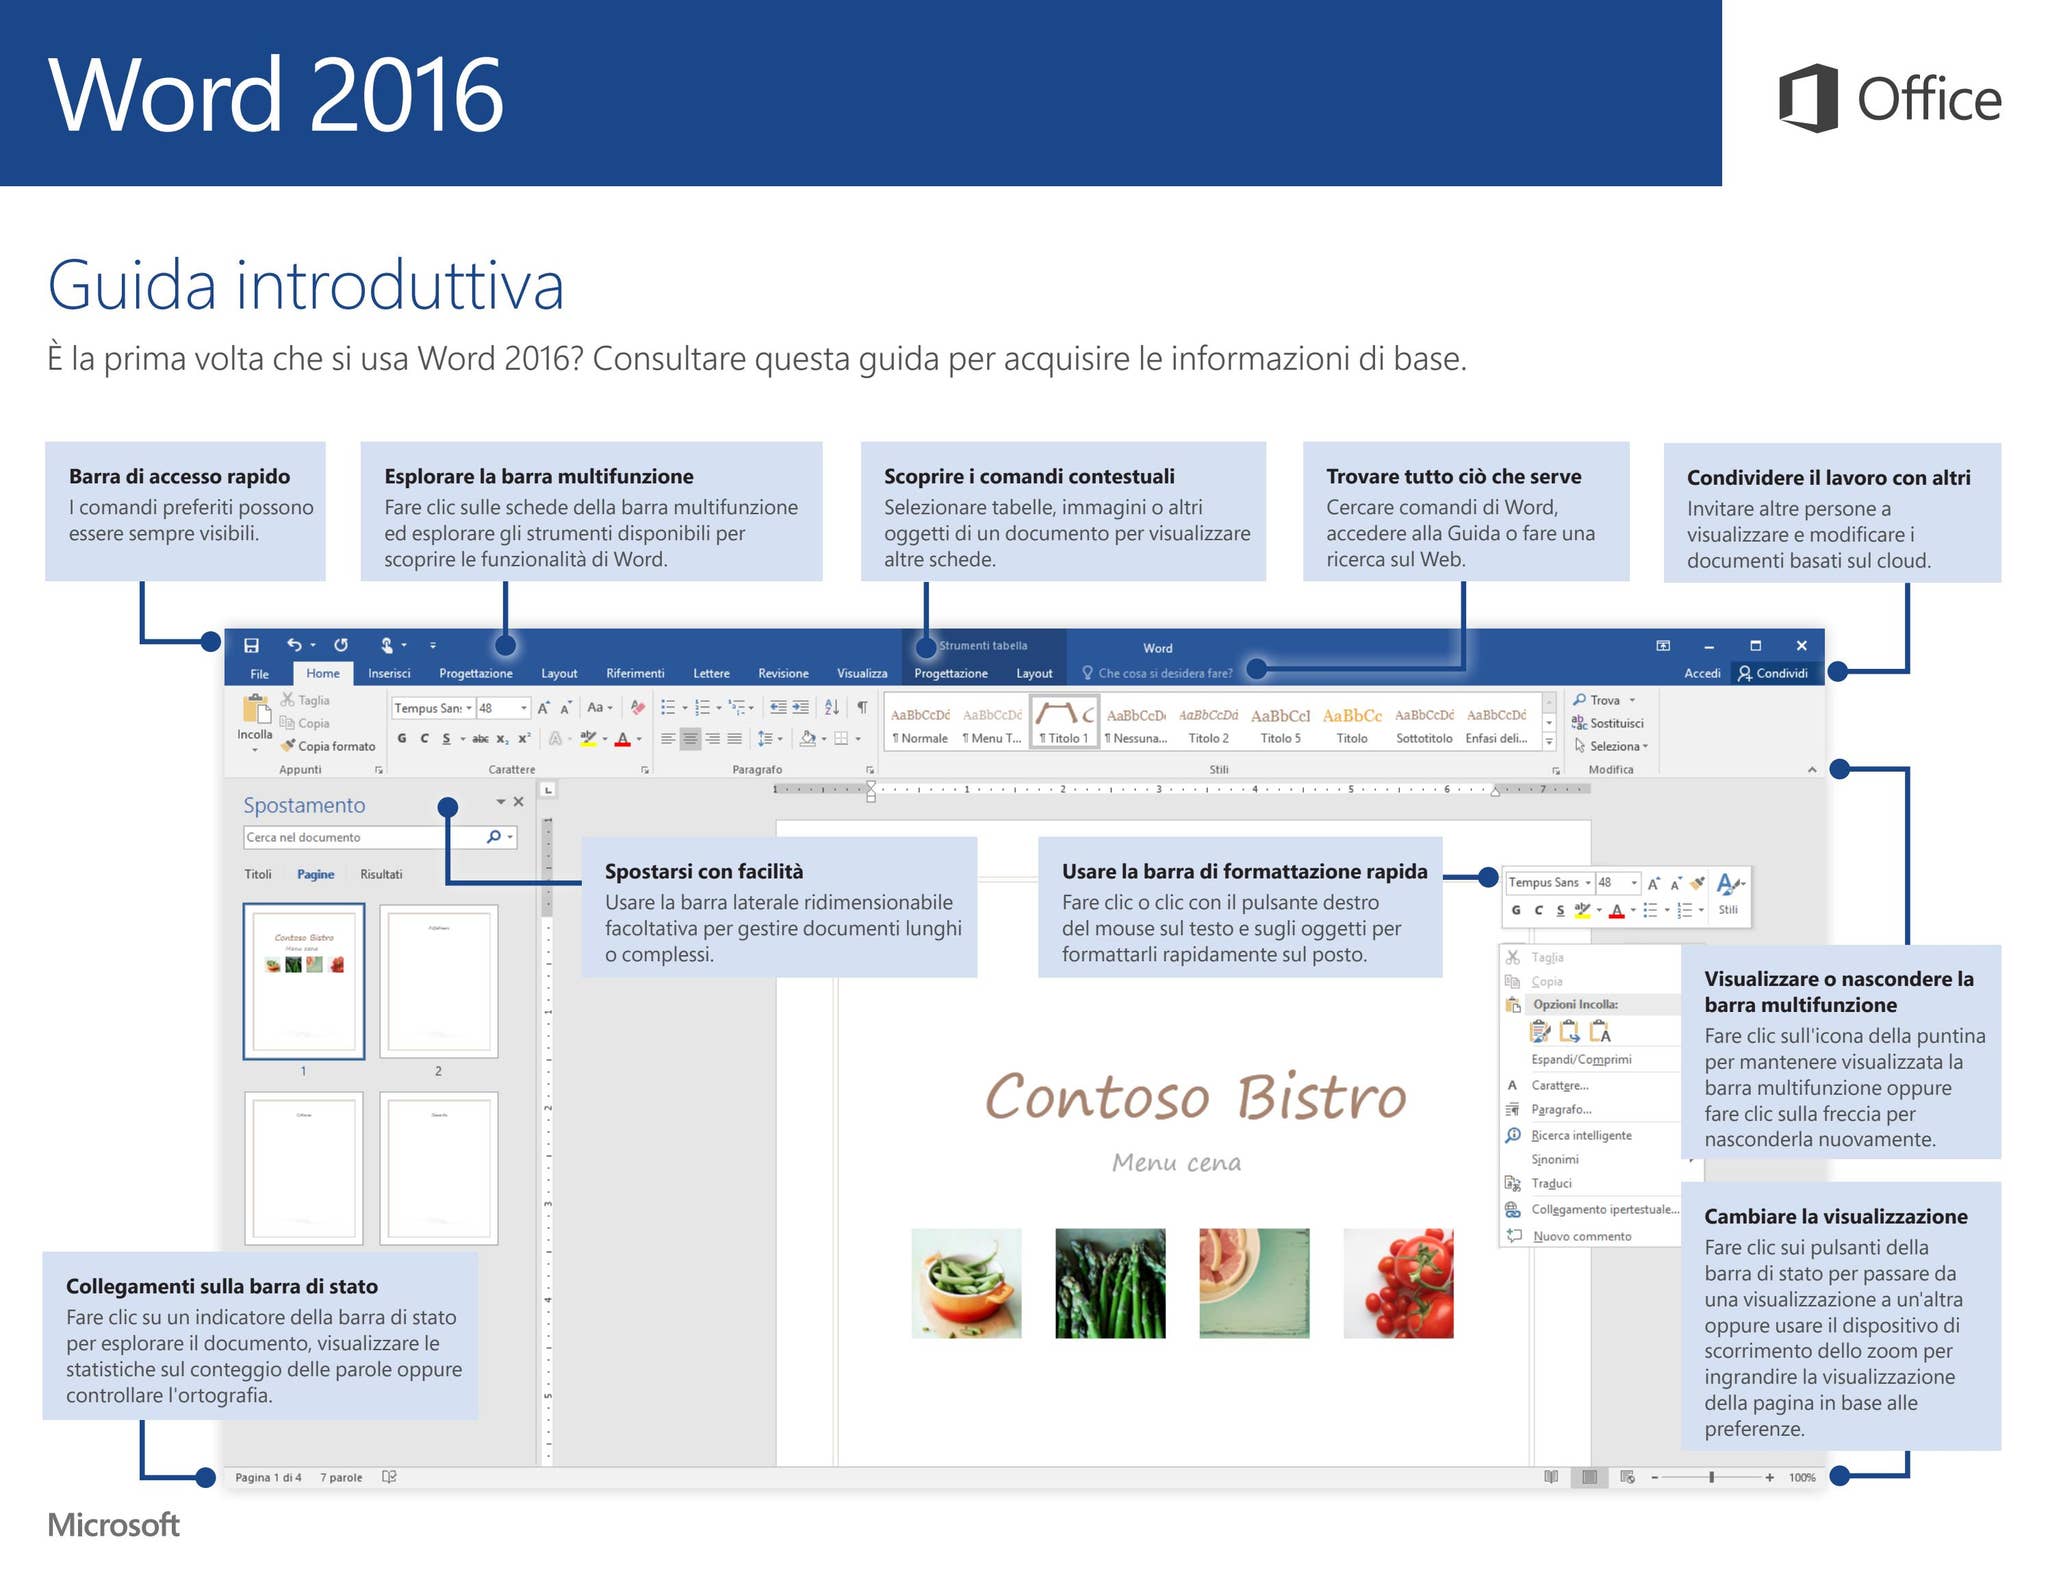The height and width of the screenshot is (1583, 2048).
Task: Collapse the ribbon with the arrow
Action: [1812, 770]
